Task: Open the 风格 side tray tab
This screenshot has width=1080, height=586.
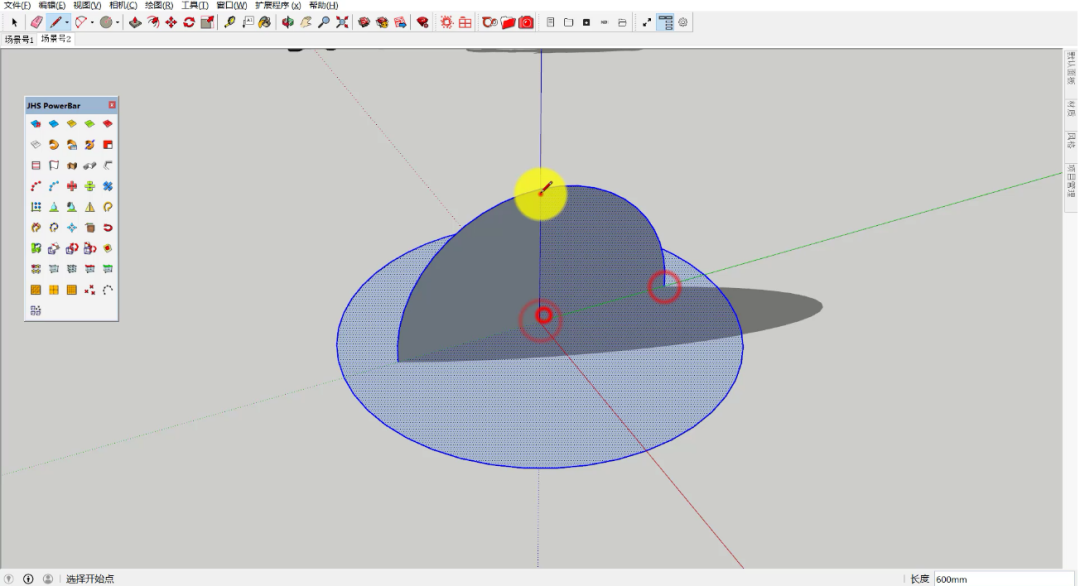Action: [1072, 140]
